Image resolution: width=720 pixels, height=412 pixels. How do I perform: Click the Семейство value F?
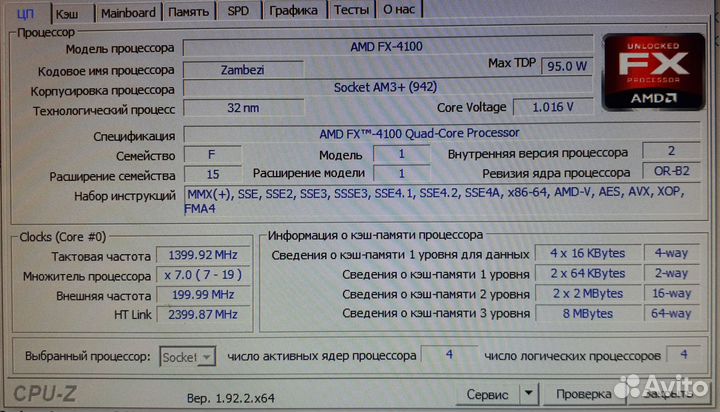pos(212,155)
